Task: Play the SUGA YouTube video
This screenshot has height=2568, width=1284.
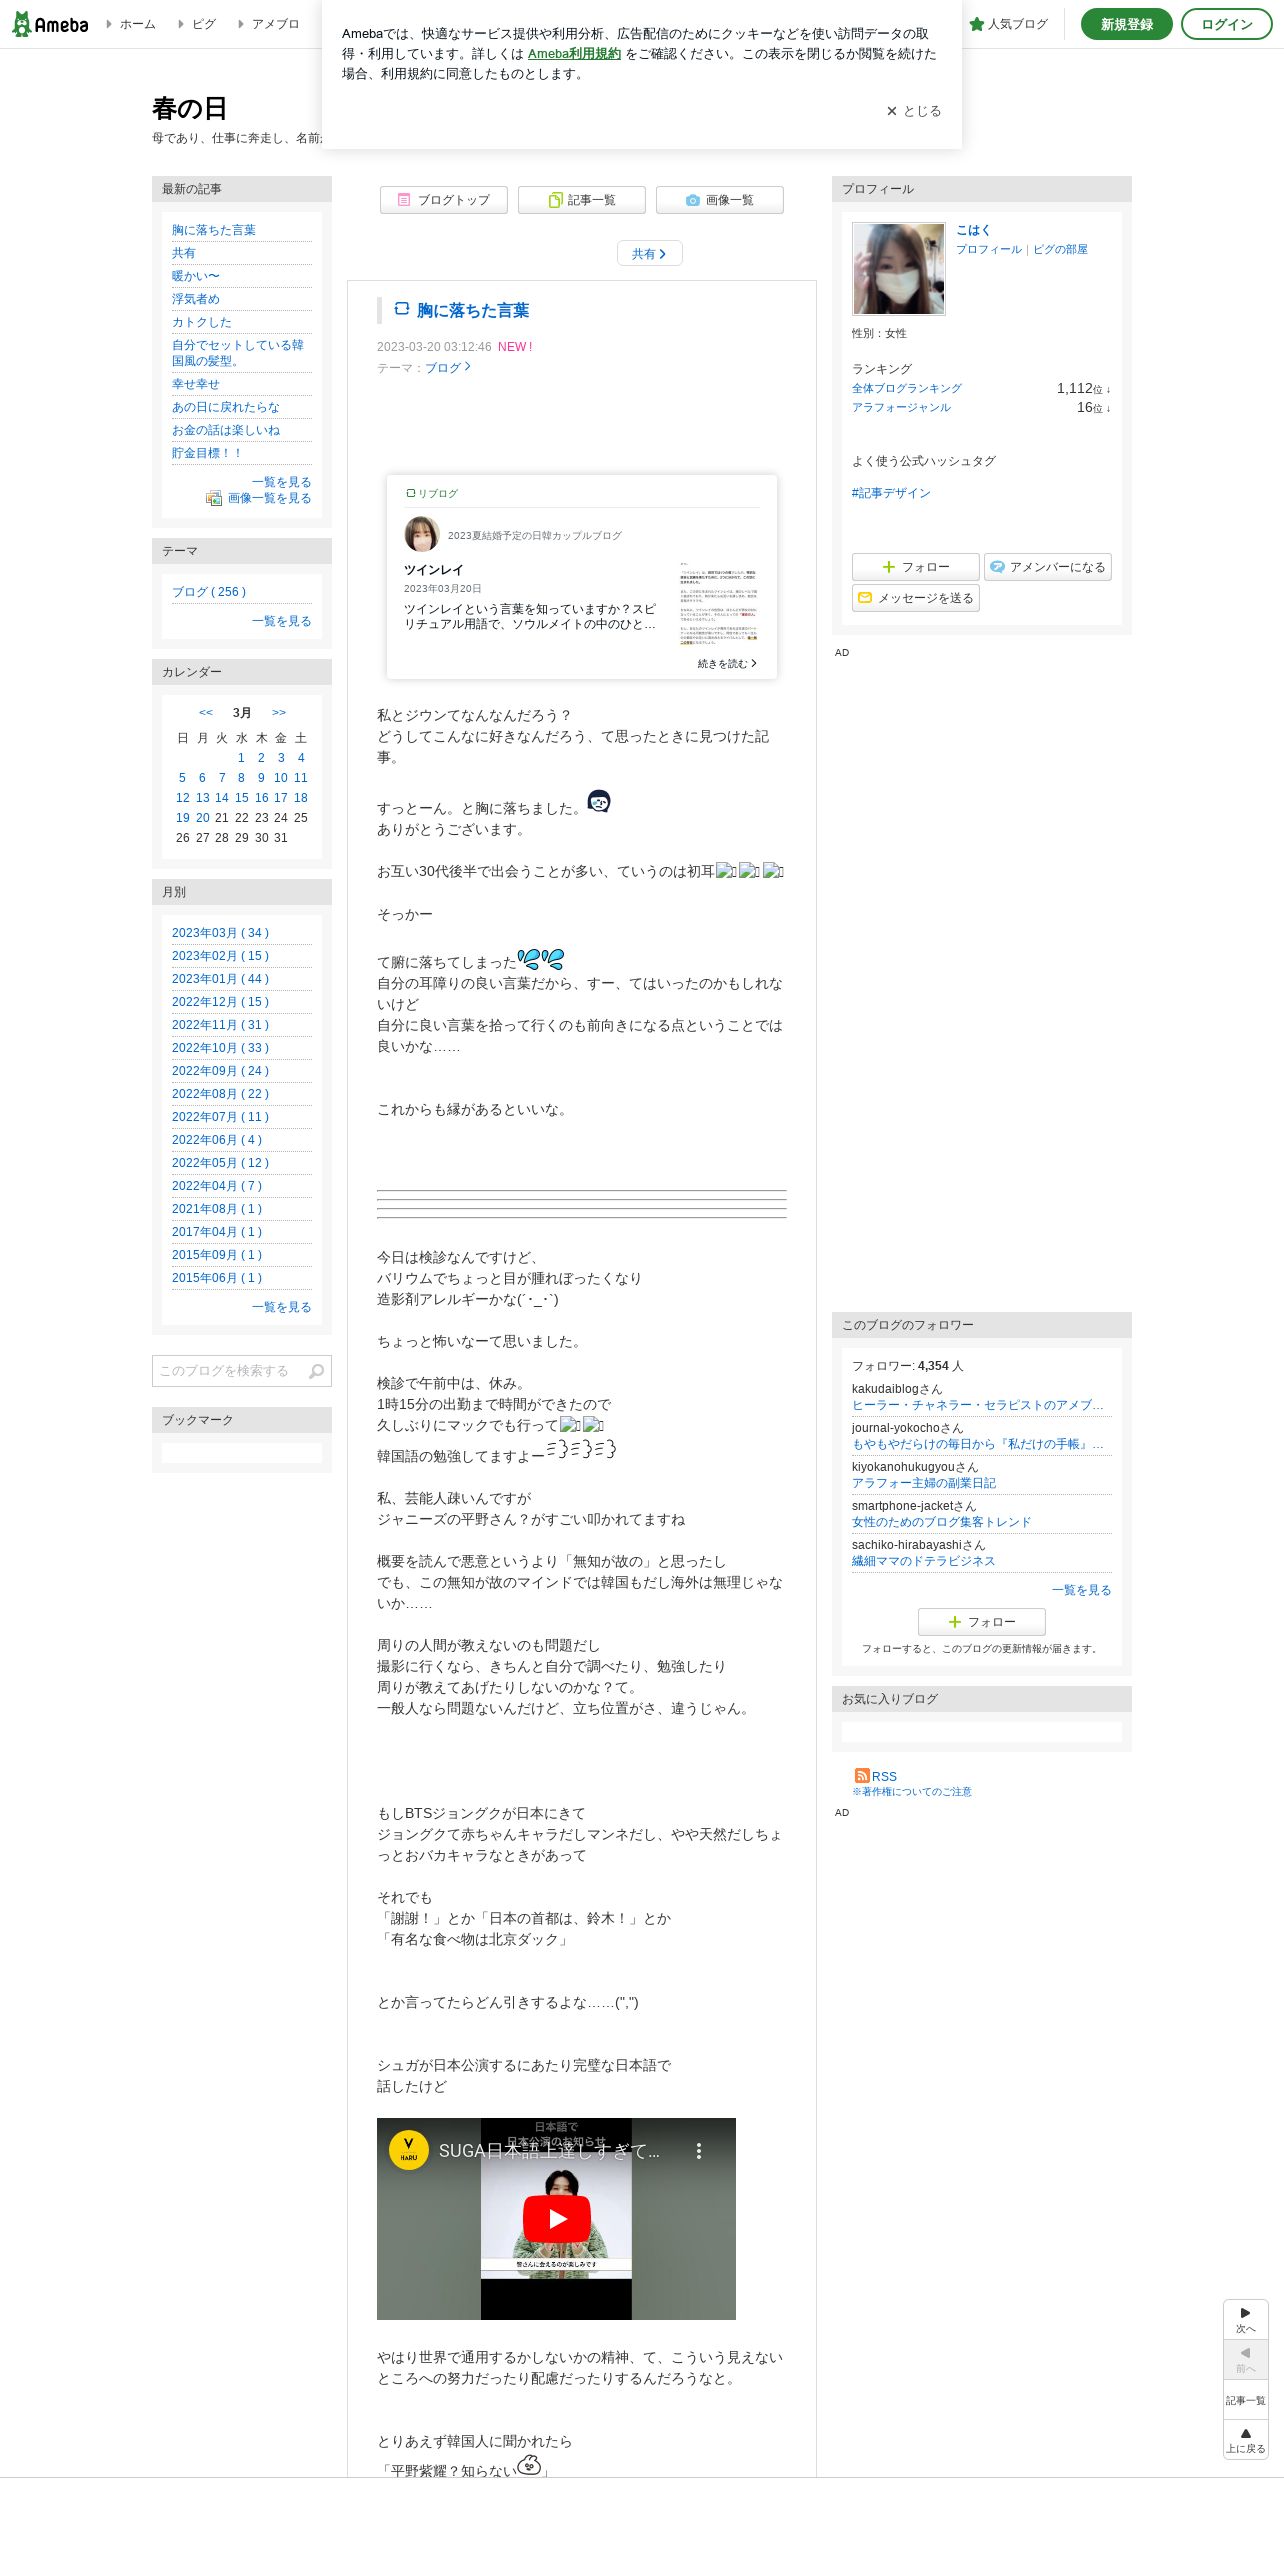Action: pos(557,2218)
